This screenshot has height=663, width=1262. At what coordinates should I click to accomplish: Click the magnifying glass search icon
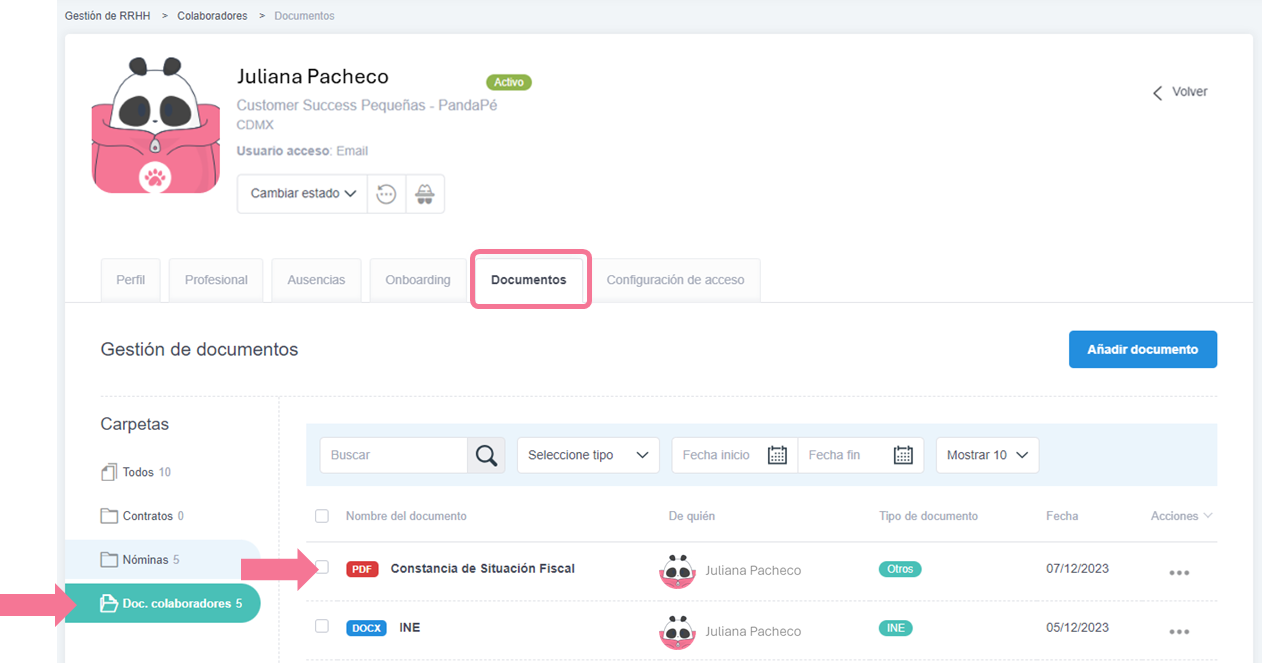coord(486,455)
